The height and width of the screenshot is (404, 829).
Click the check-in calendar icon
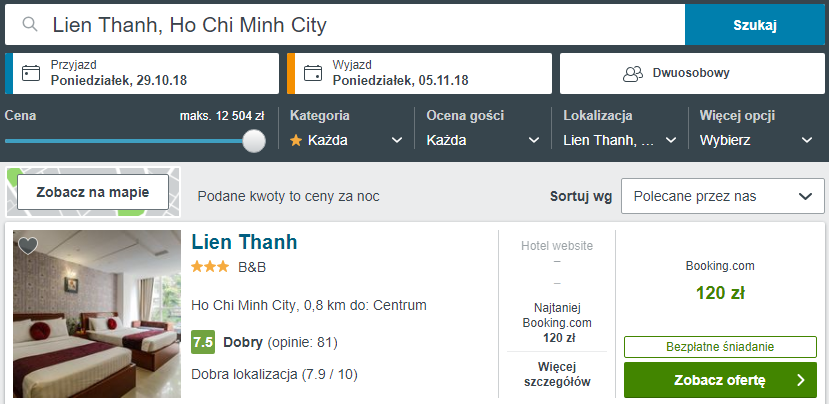tap(31, 73)
